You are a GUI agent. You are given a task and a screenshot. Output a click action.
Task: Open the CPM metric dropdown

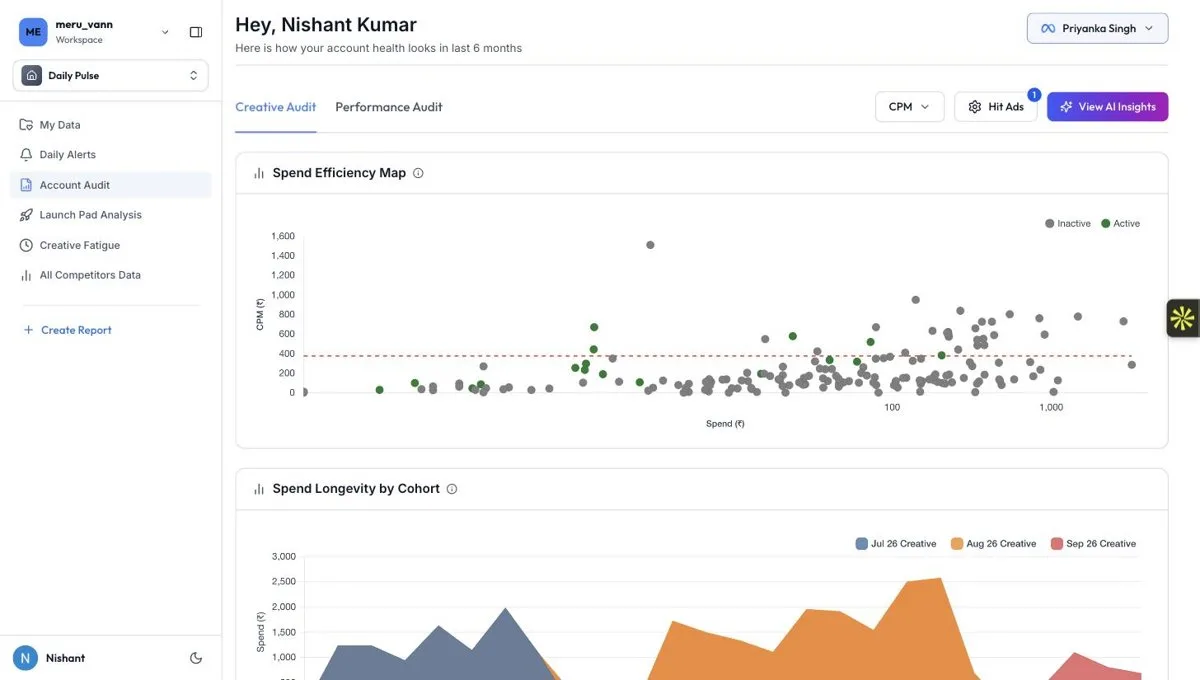[909, 107]
